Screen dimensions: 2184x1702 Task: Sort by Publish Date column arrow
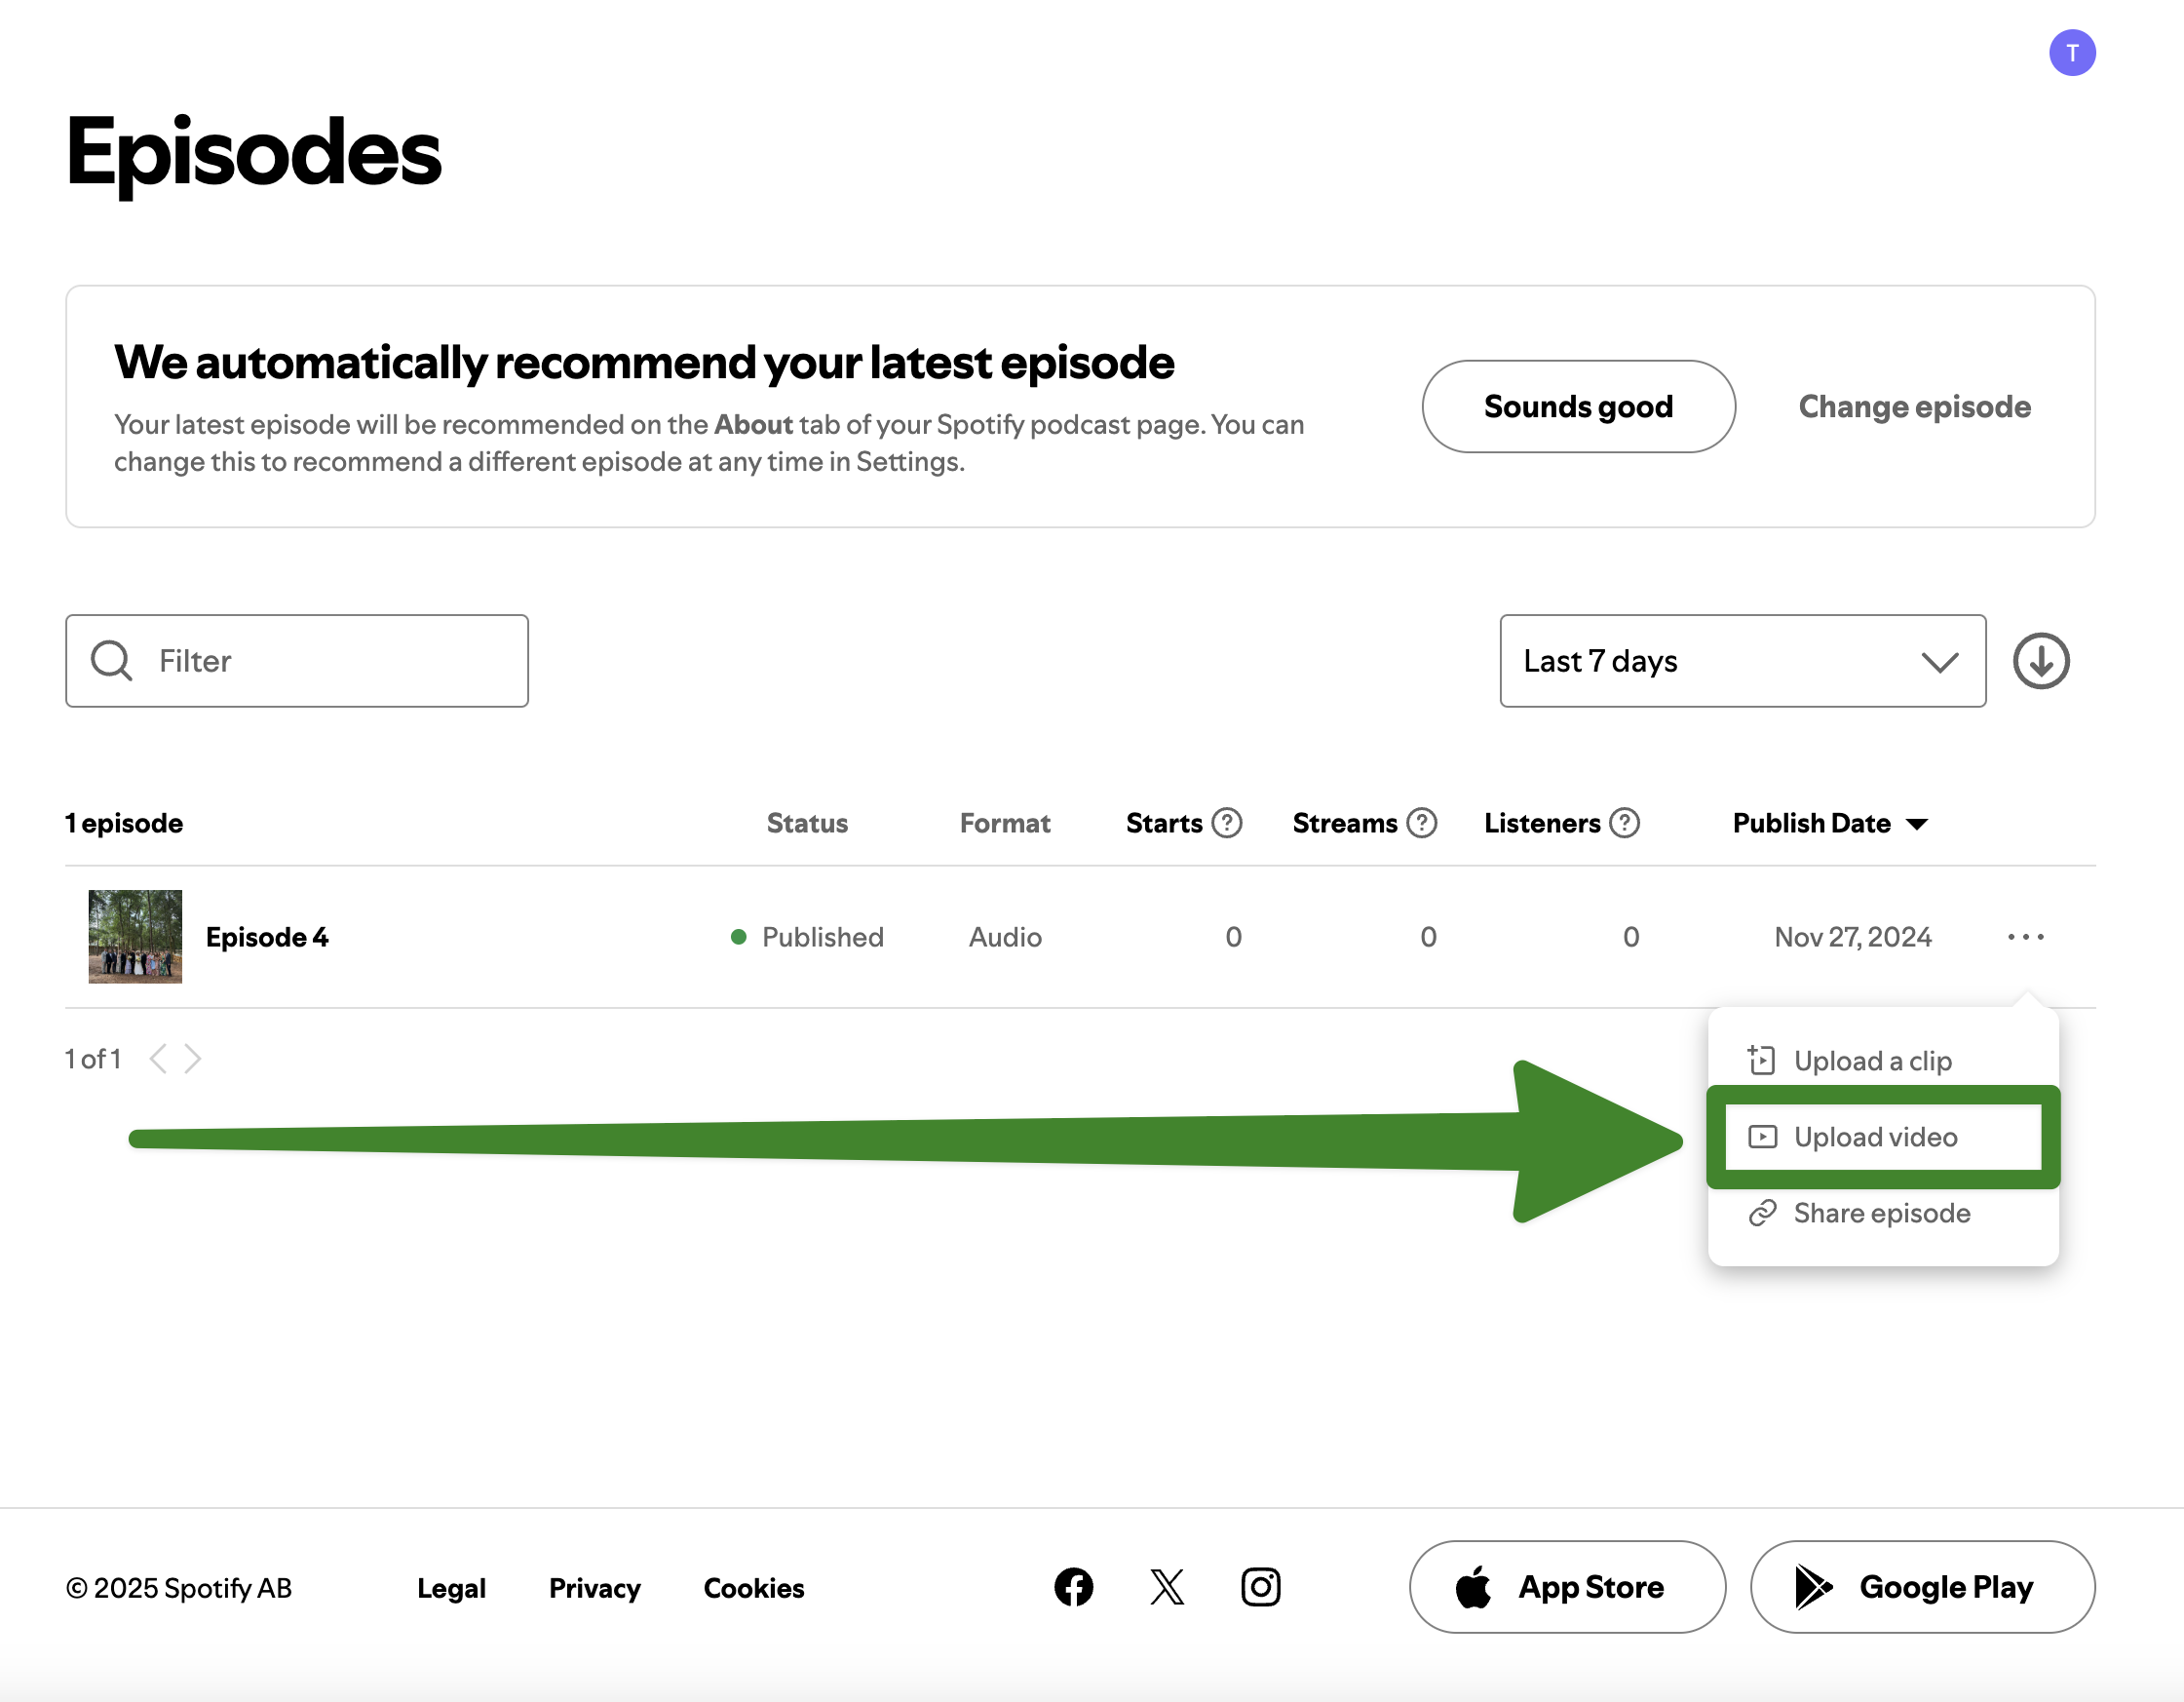(1917, 824)
